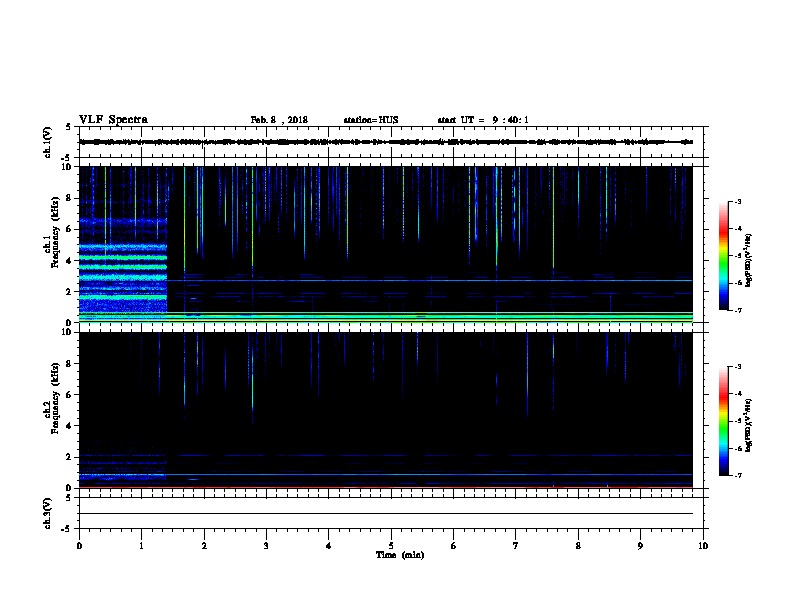The height and width of the screenshot is (612, 792).
Task: Click the "Time (min)" x-axis label
Action: tap(400, 555)
